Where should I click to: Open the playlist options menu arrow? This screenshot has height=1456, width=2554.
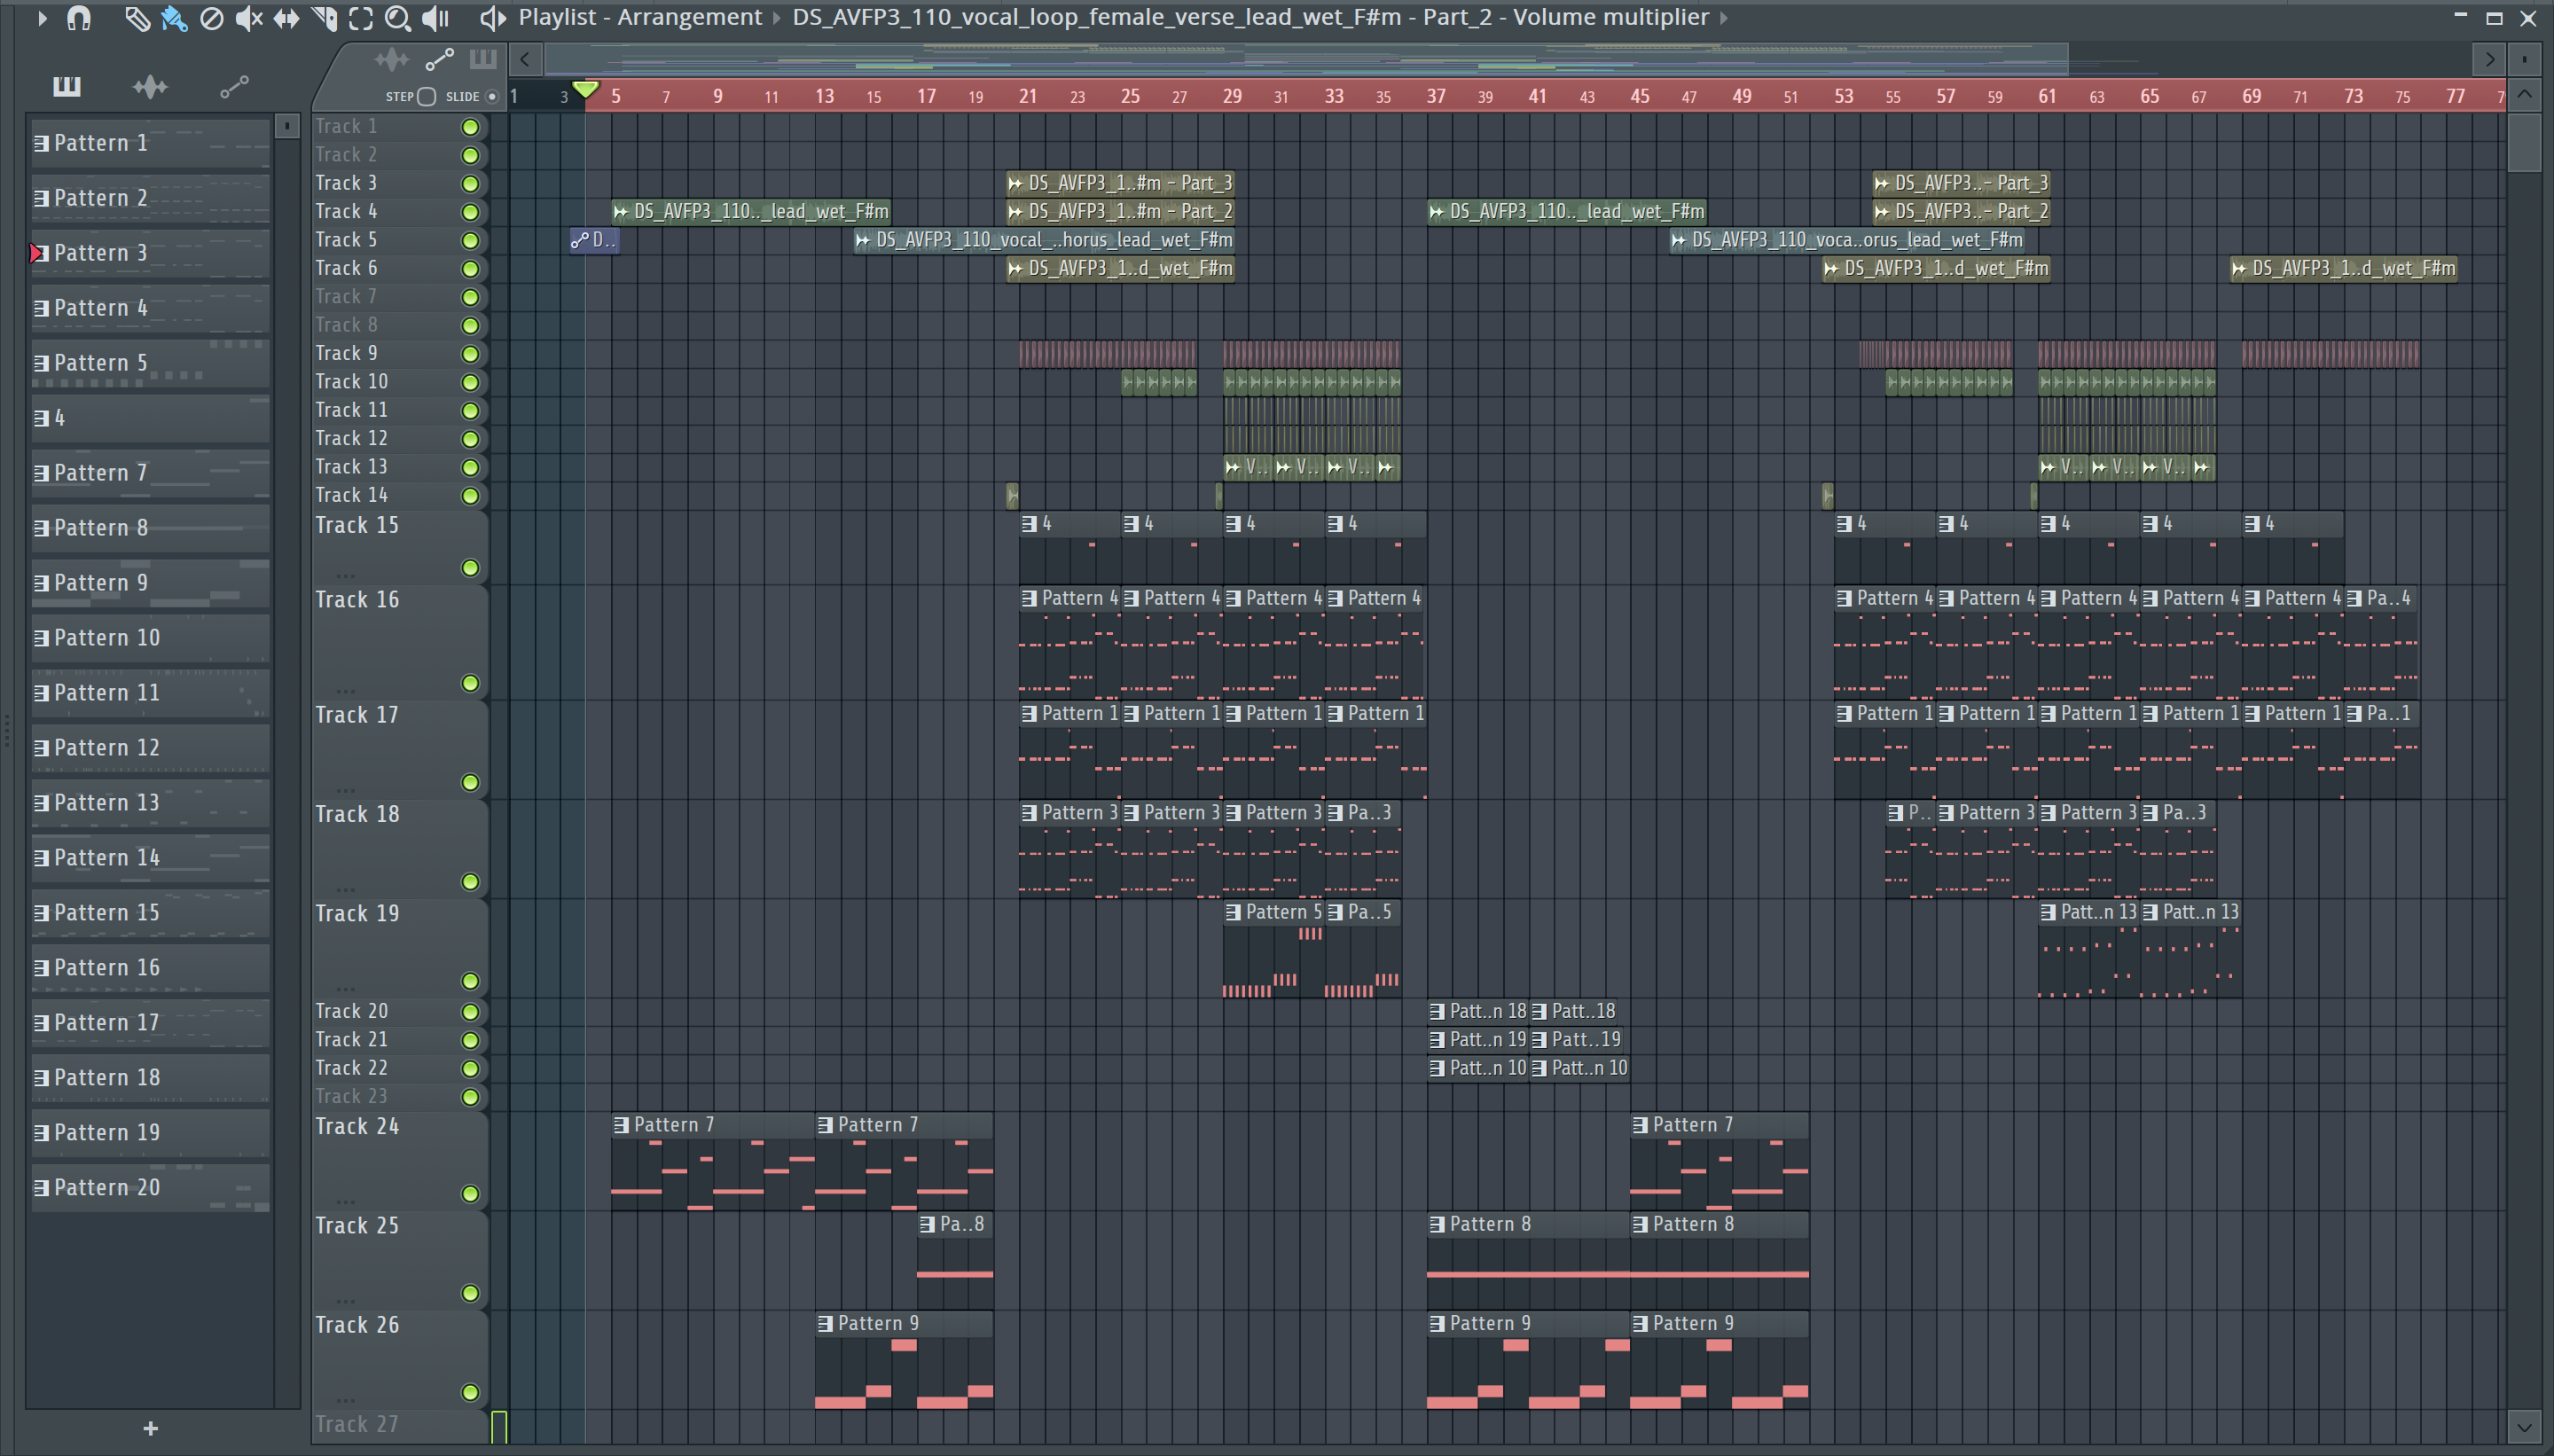click(x=42, y=17)
